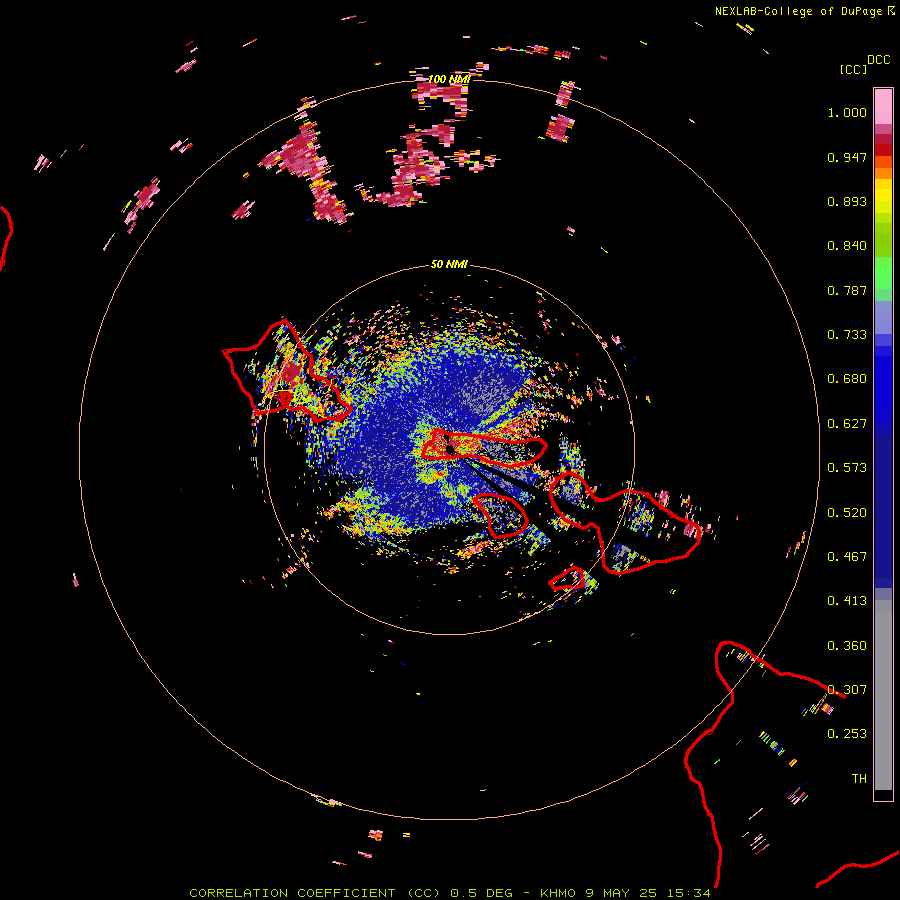Click the 0.627 scale value
Viewport: 900px width, 900px height.
[x=847, y=424]
